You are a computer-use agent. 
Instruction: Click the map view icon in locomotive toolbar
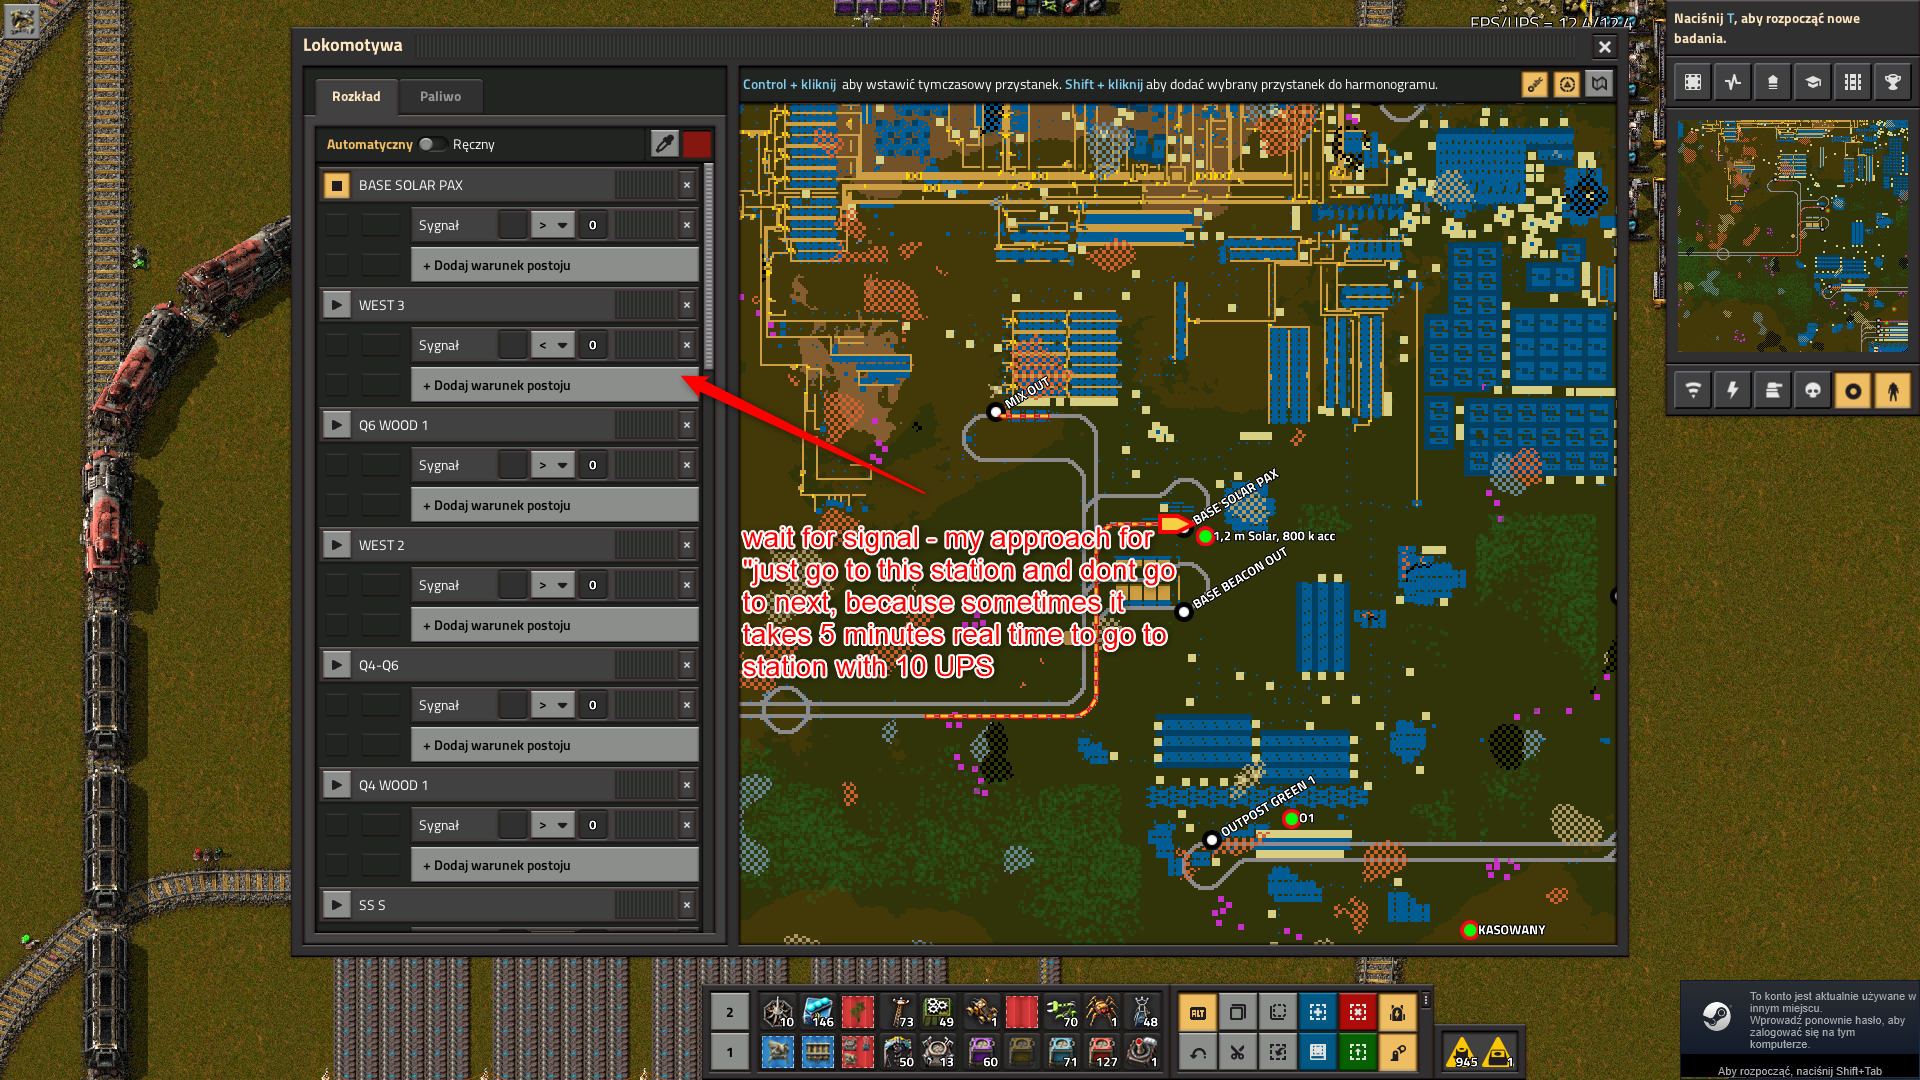click(1599, 85)
